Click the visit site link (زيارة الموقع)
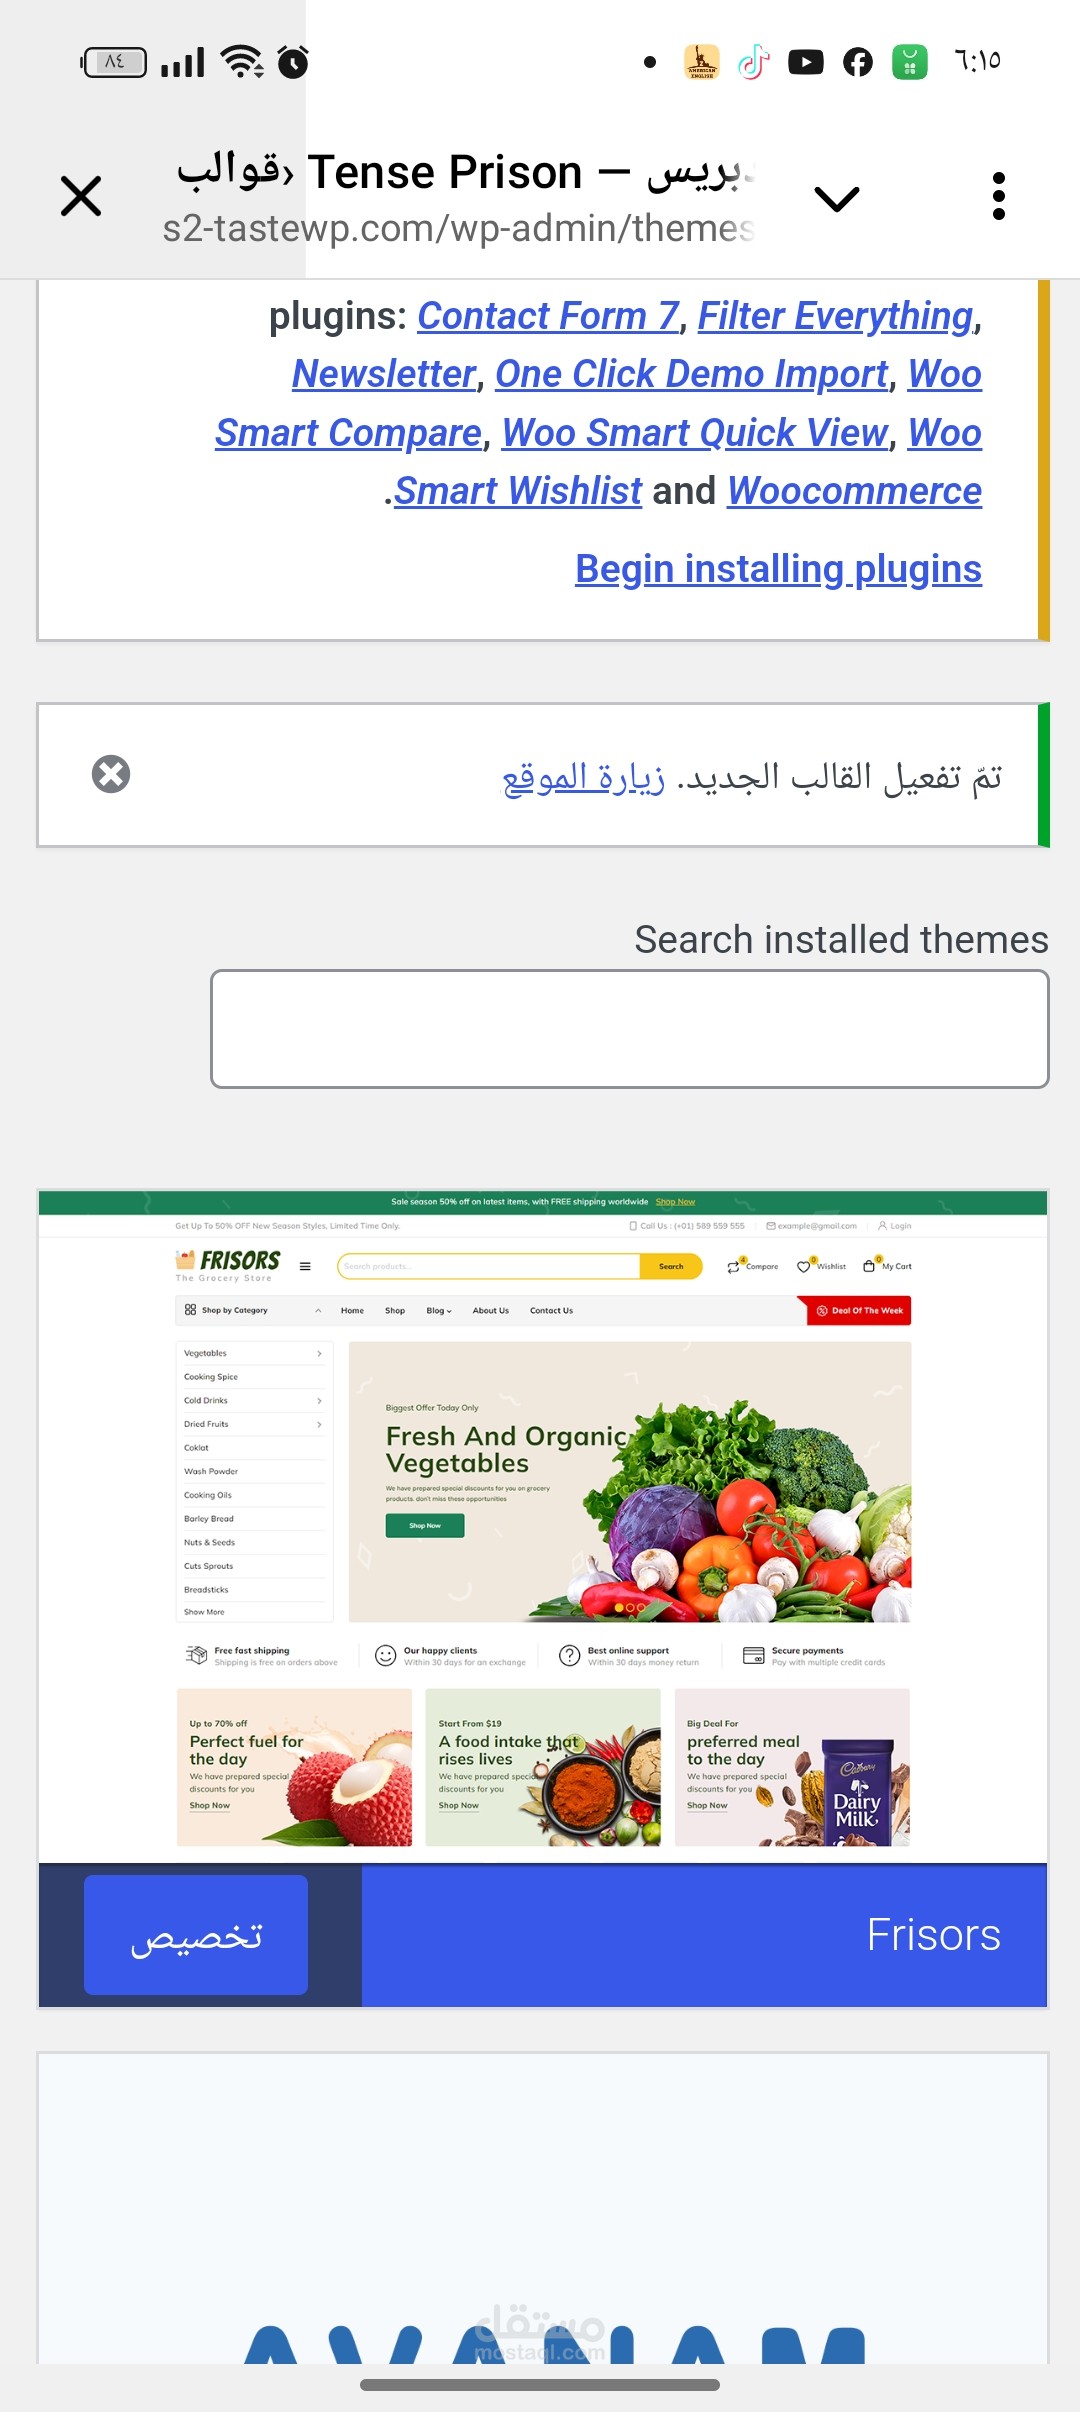Viewport: 1080px width, 2412px height. 583,778
